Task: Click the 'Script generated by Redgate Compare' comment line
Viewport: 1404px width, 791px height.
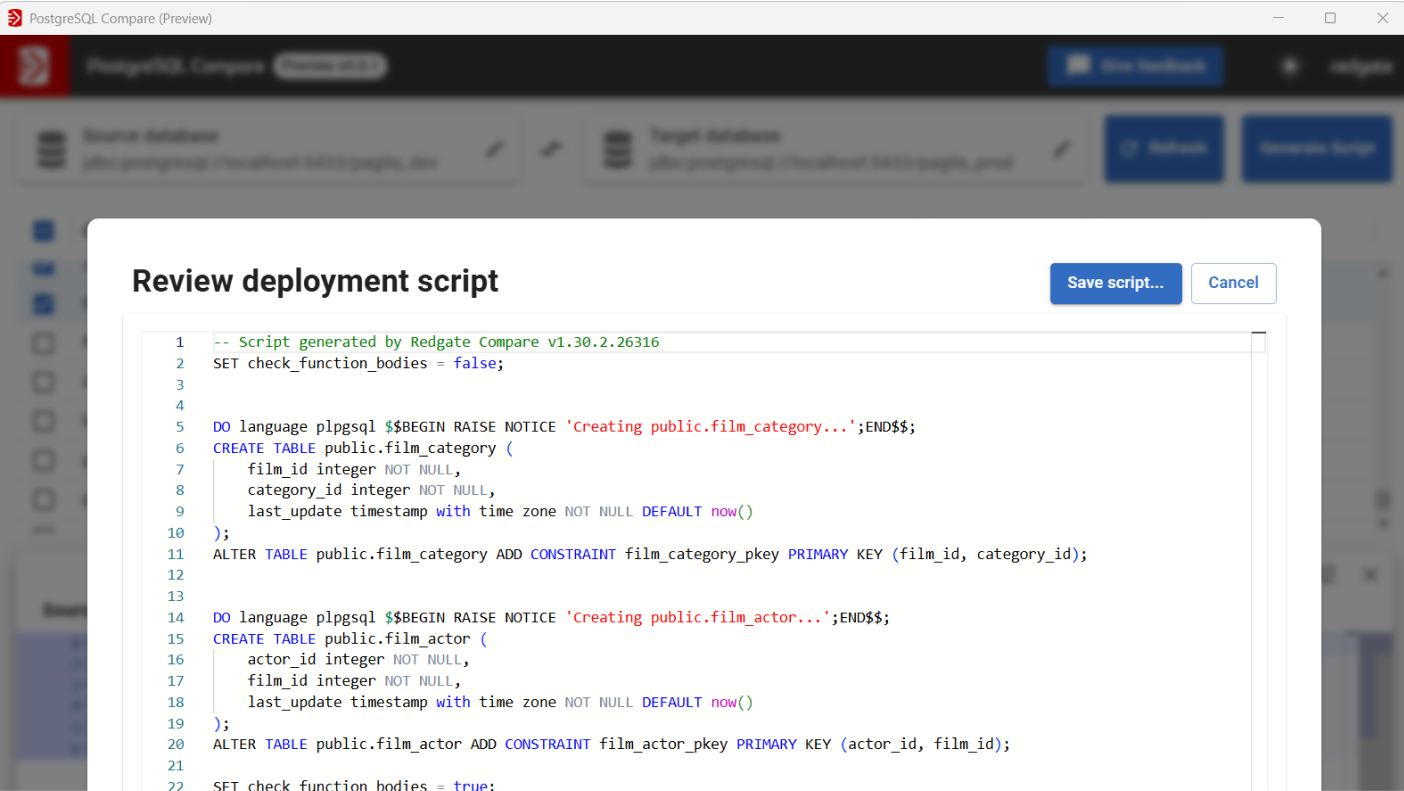Action: pos(436,342)
